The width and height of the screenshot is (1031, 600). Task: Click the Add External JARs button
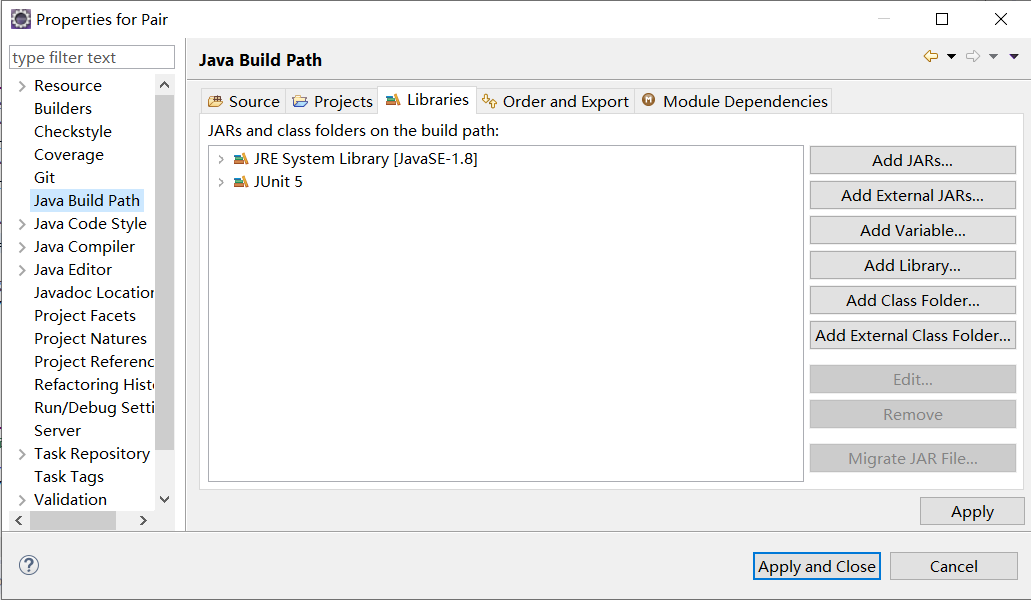912,195
